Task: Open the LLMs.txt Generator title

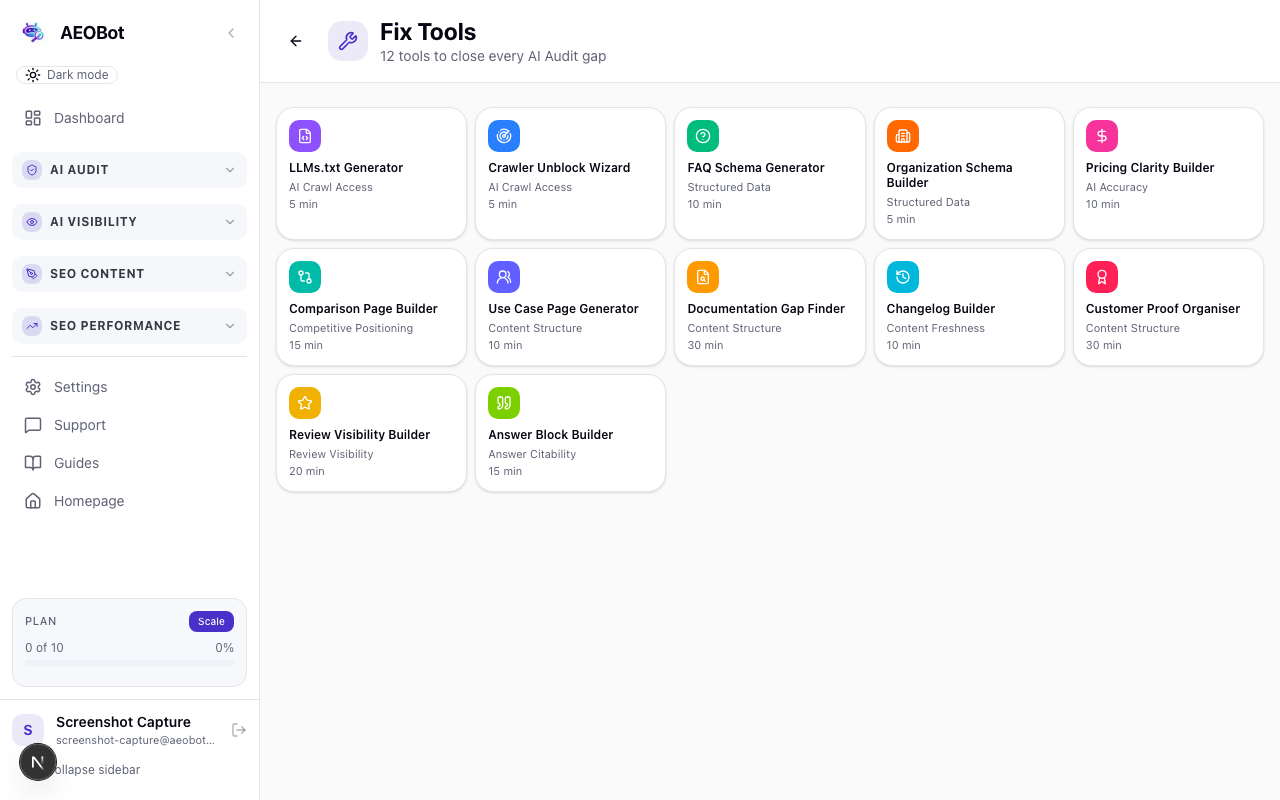Action: pyautogui.click(x=346, y=168)
